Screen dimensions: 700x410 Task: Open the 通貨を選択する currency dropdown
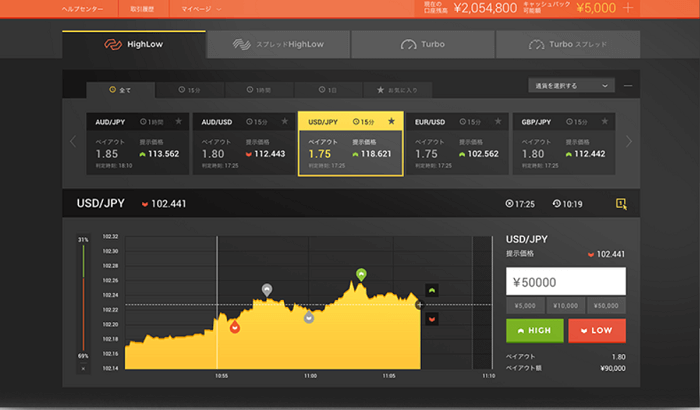coord(570,86)
